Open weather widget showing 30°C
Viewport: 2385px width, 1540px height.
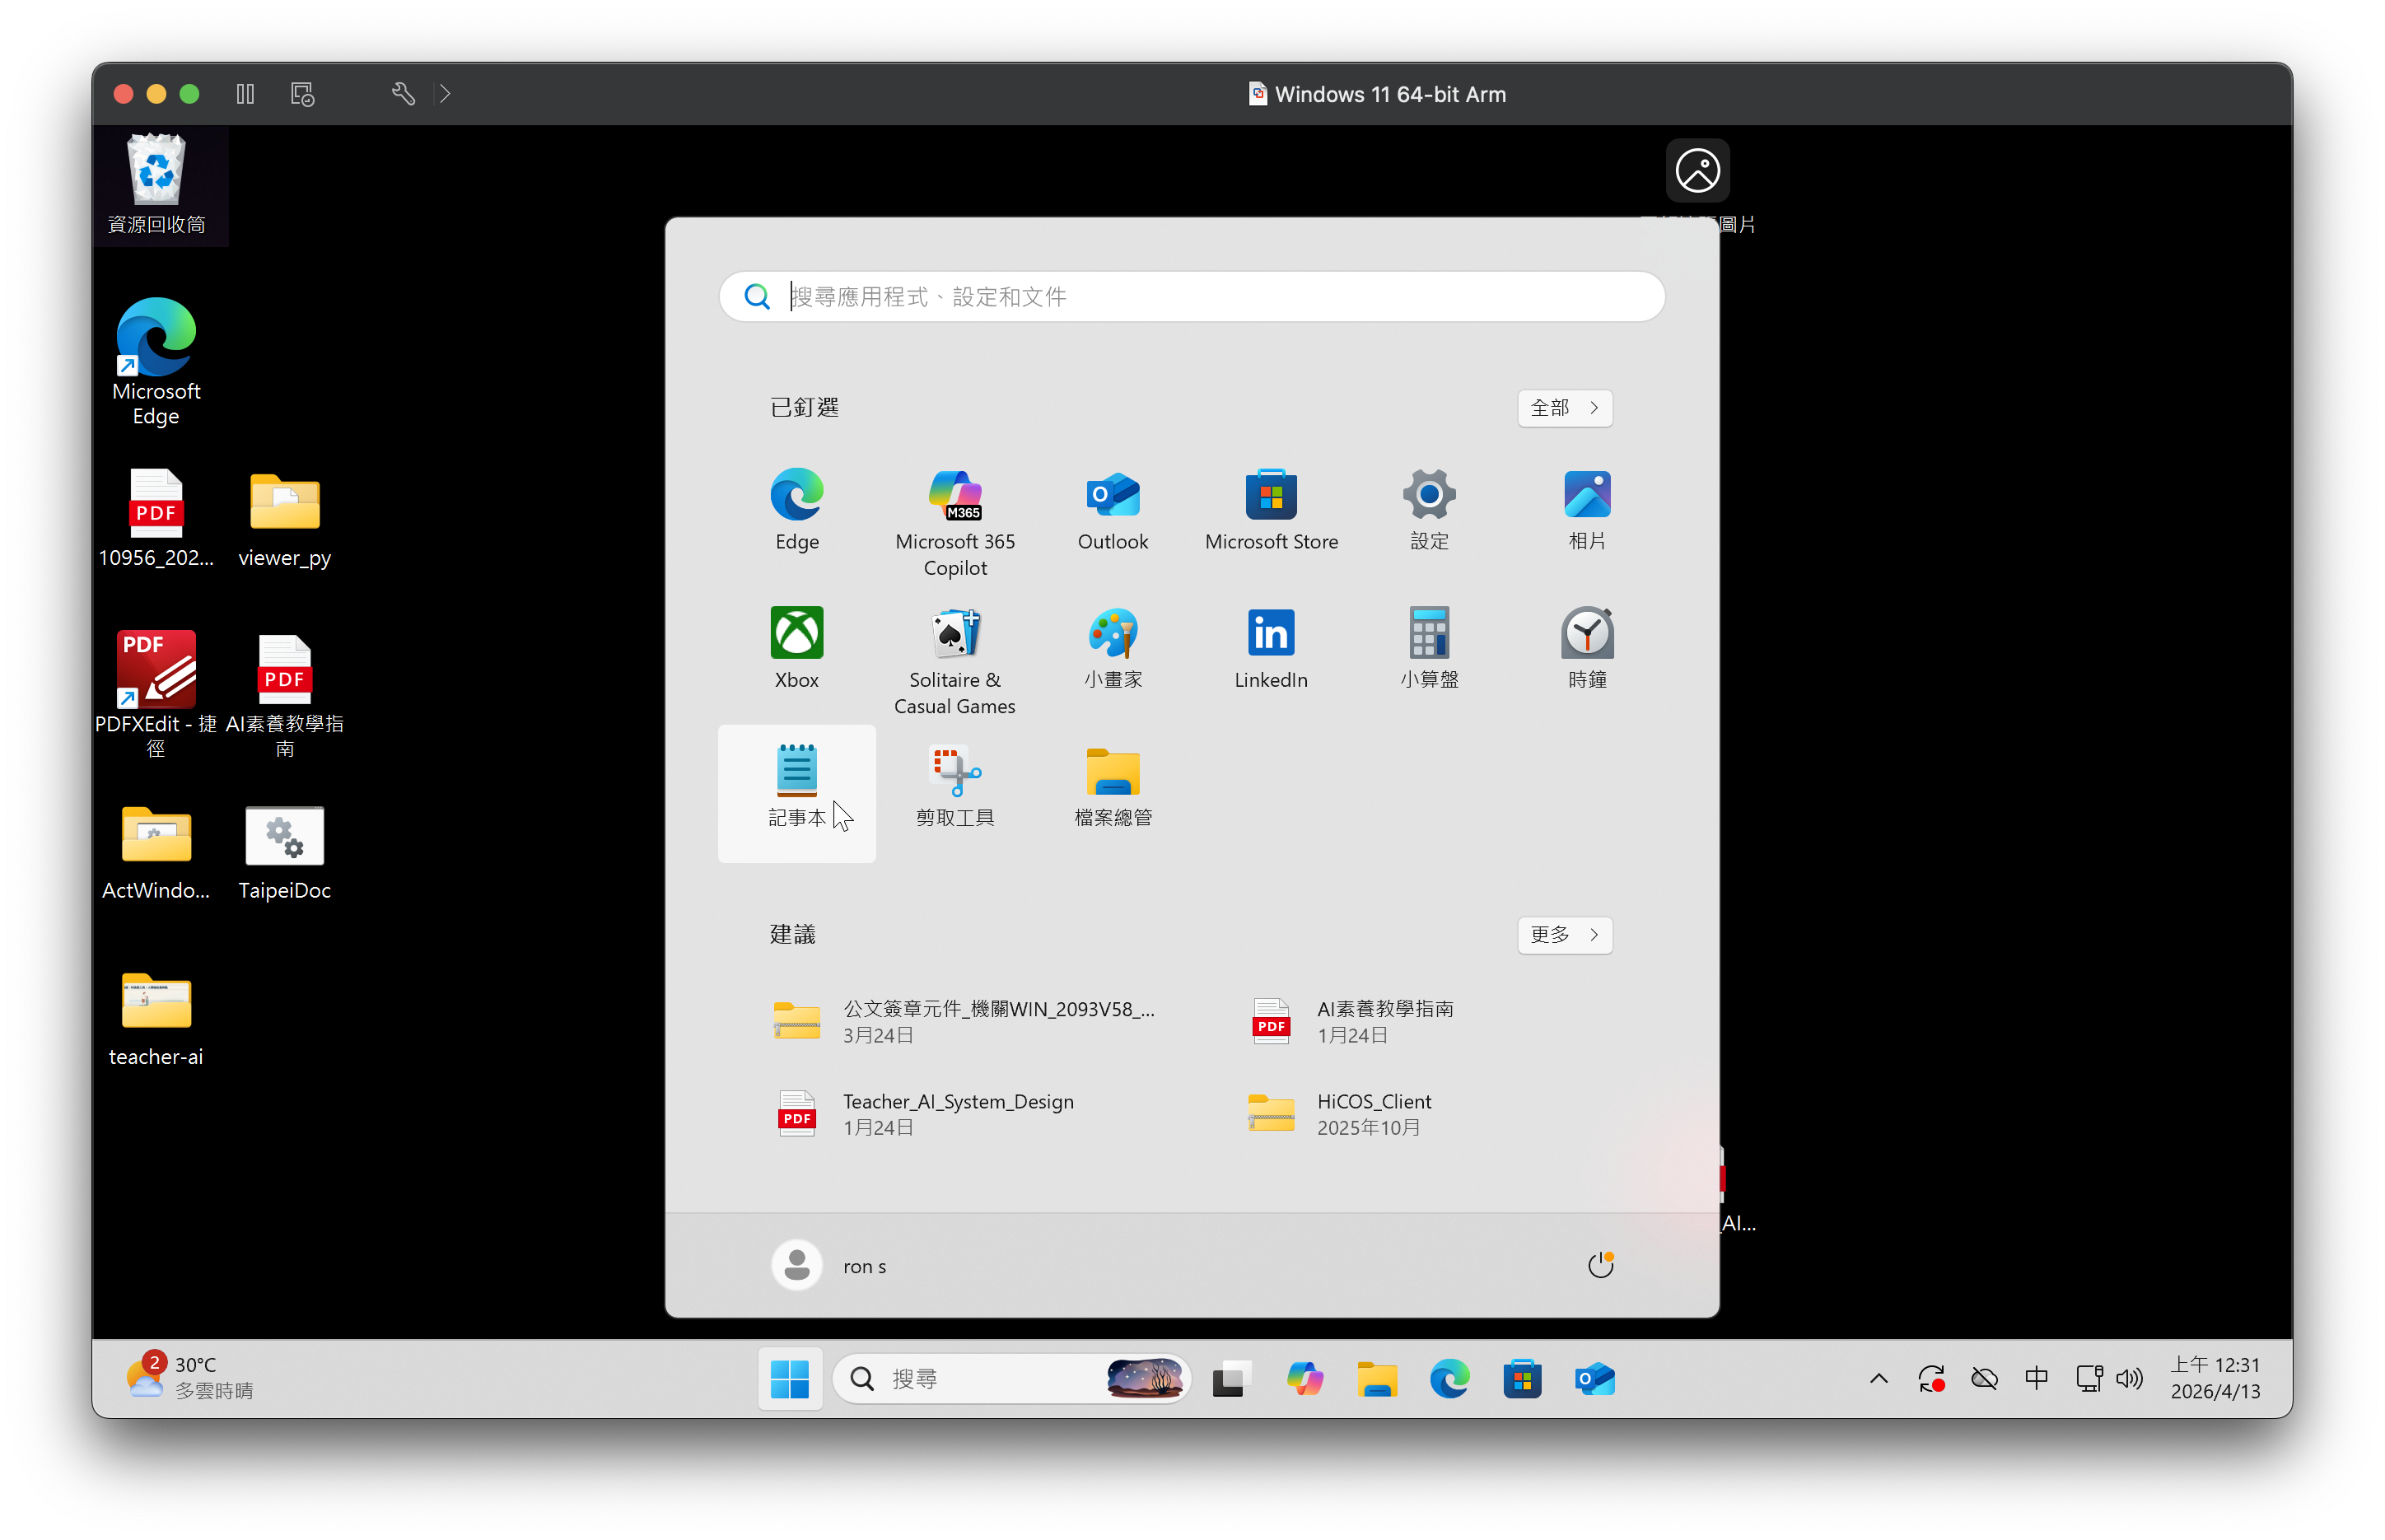click(190, 1376)
